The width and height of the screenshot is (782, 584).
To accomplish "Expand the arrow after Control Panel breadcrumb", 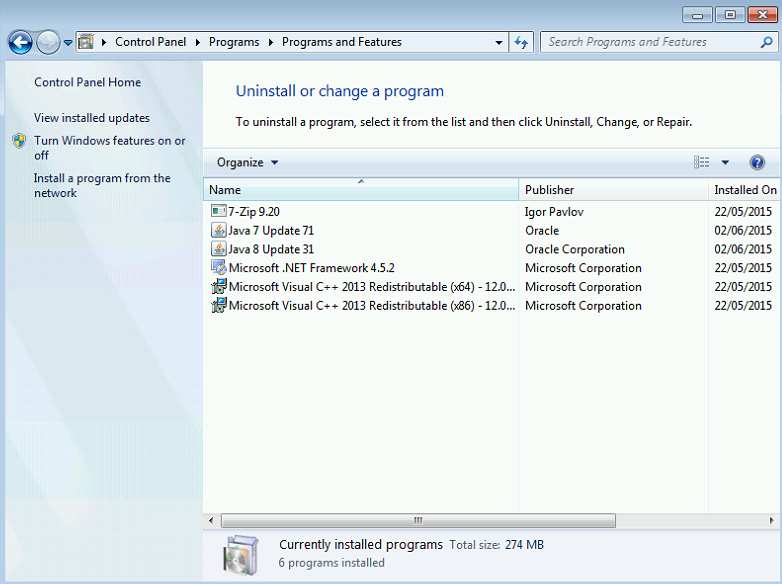I will pos(197,42).
